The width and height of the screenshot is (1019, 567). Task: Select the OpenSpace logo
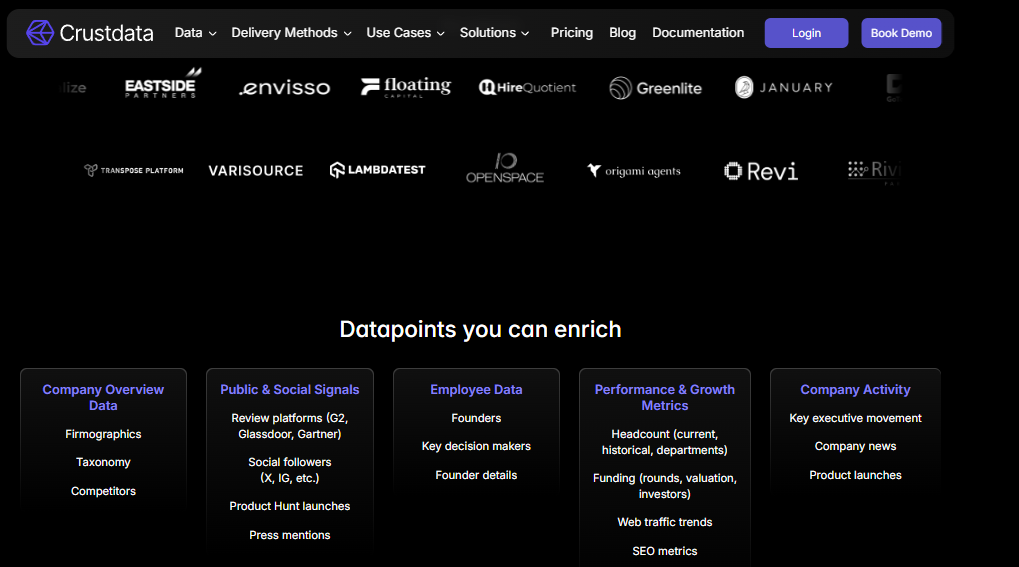point(505,168)
